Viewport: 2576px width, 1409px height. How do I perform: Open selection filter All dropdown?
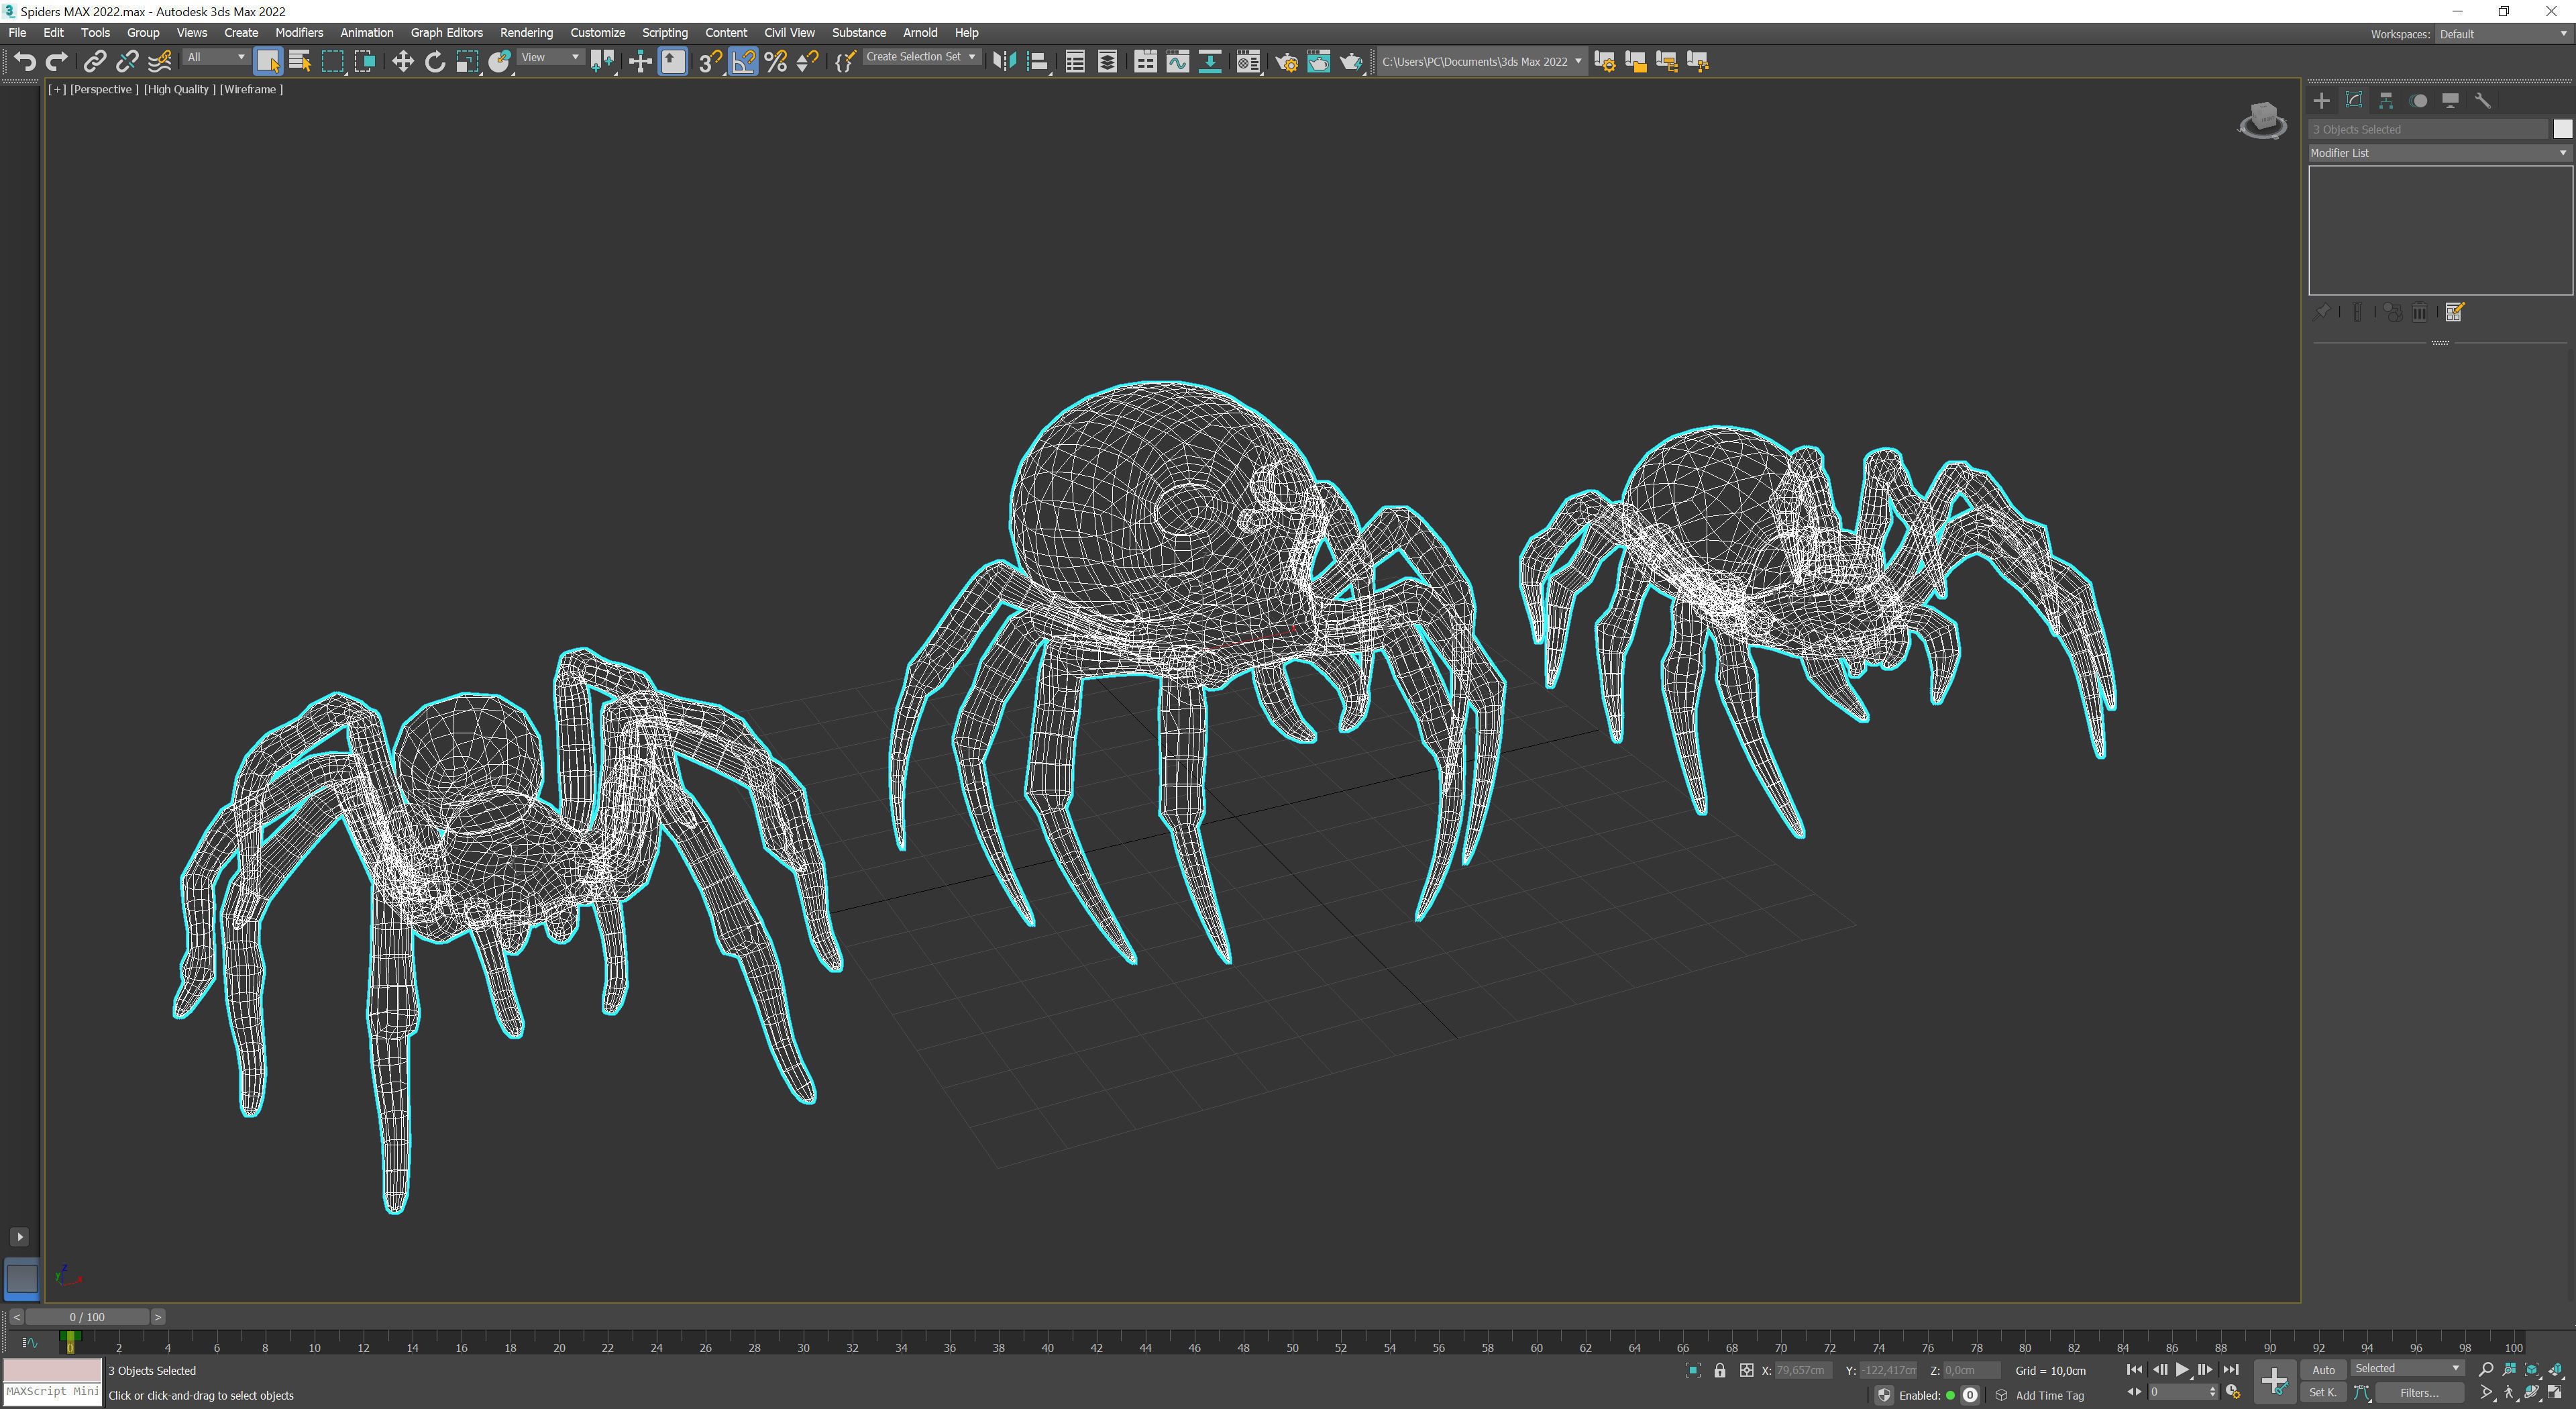click(x=216, y=57)
